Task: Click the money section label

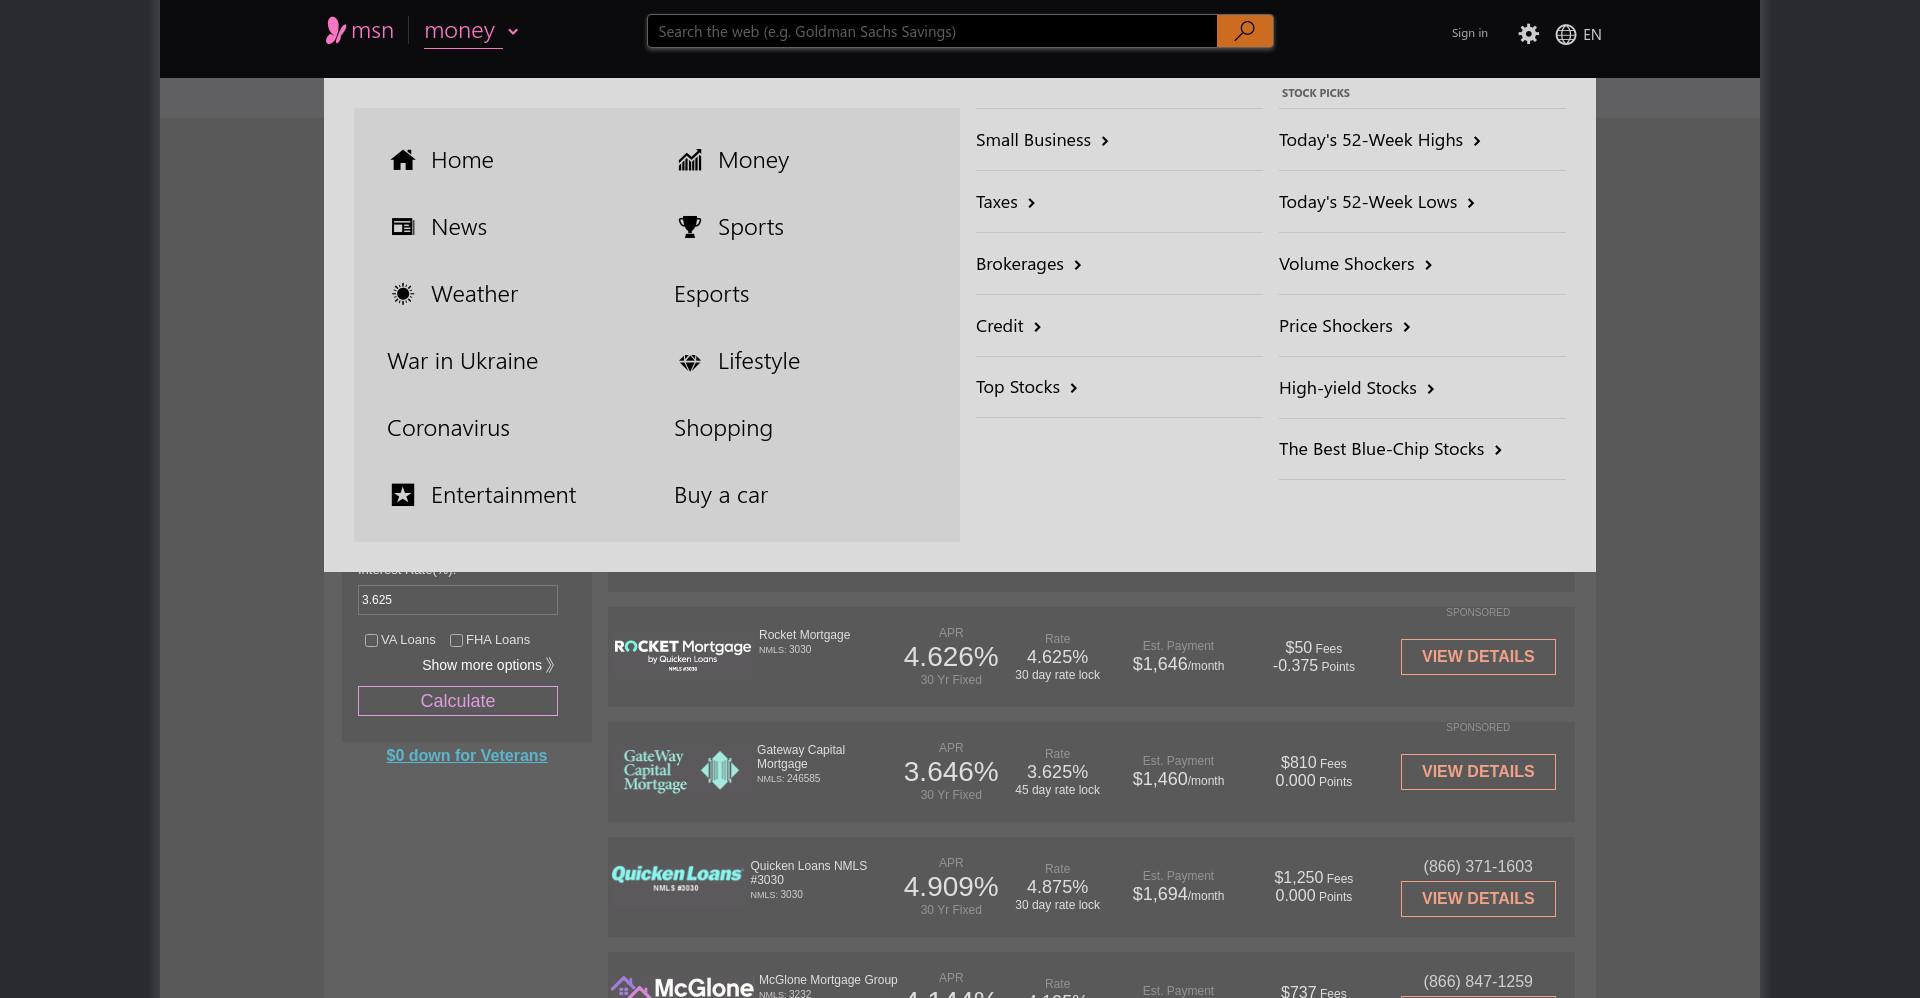Action: (460, 31)
